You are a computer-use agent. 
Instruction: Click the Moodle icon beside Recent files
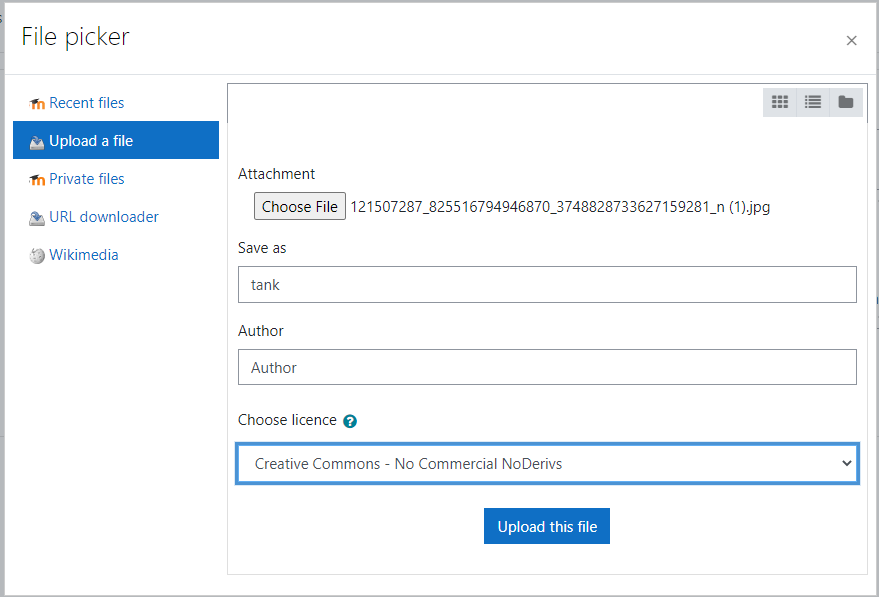[x=37, y=104]
